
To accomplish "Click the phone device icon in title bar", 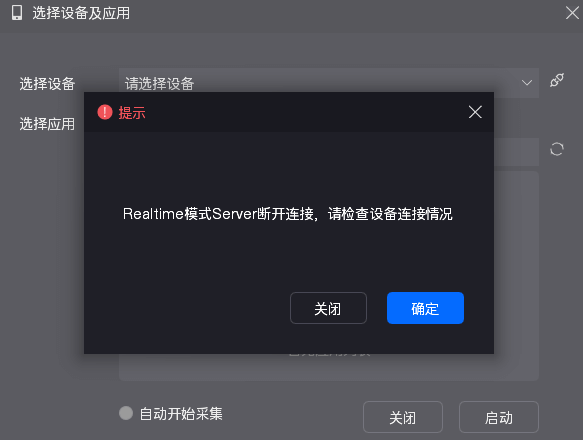I will coord(17,13).
